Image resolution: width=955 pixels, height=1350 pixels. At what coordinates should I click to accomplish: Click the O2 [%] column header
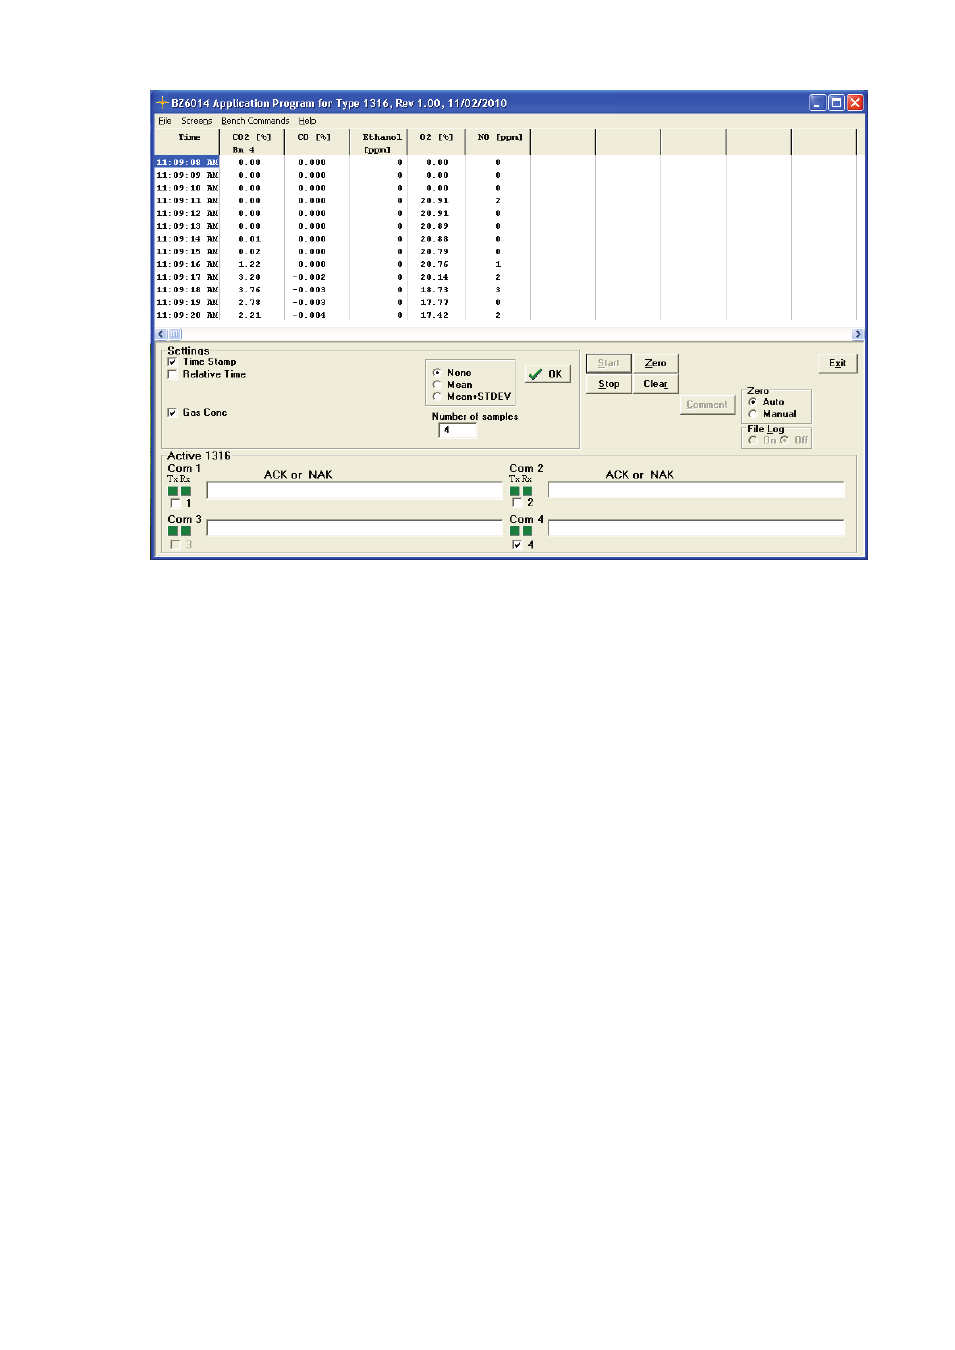[x=436, y=142]
